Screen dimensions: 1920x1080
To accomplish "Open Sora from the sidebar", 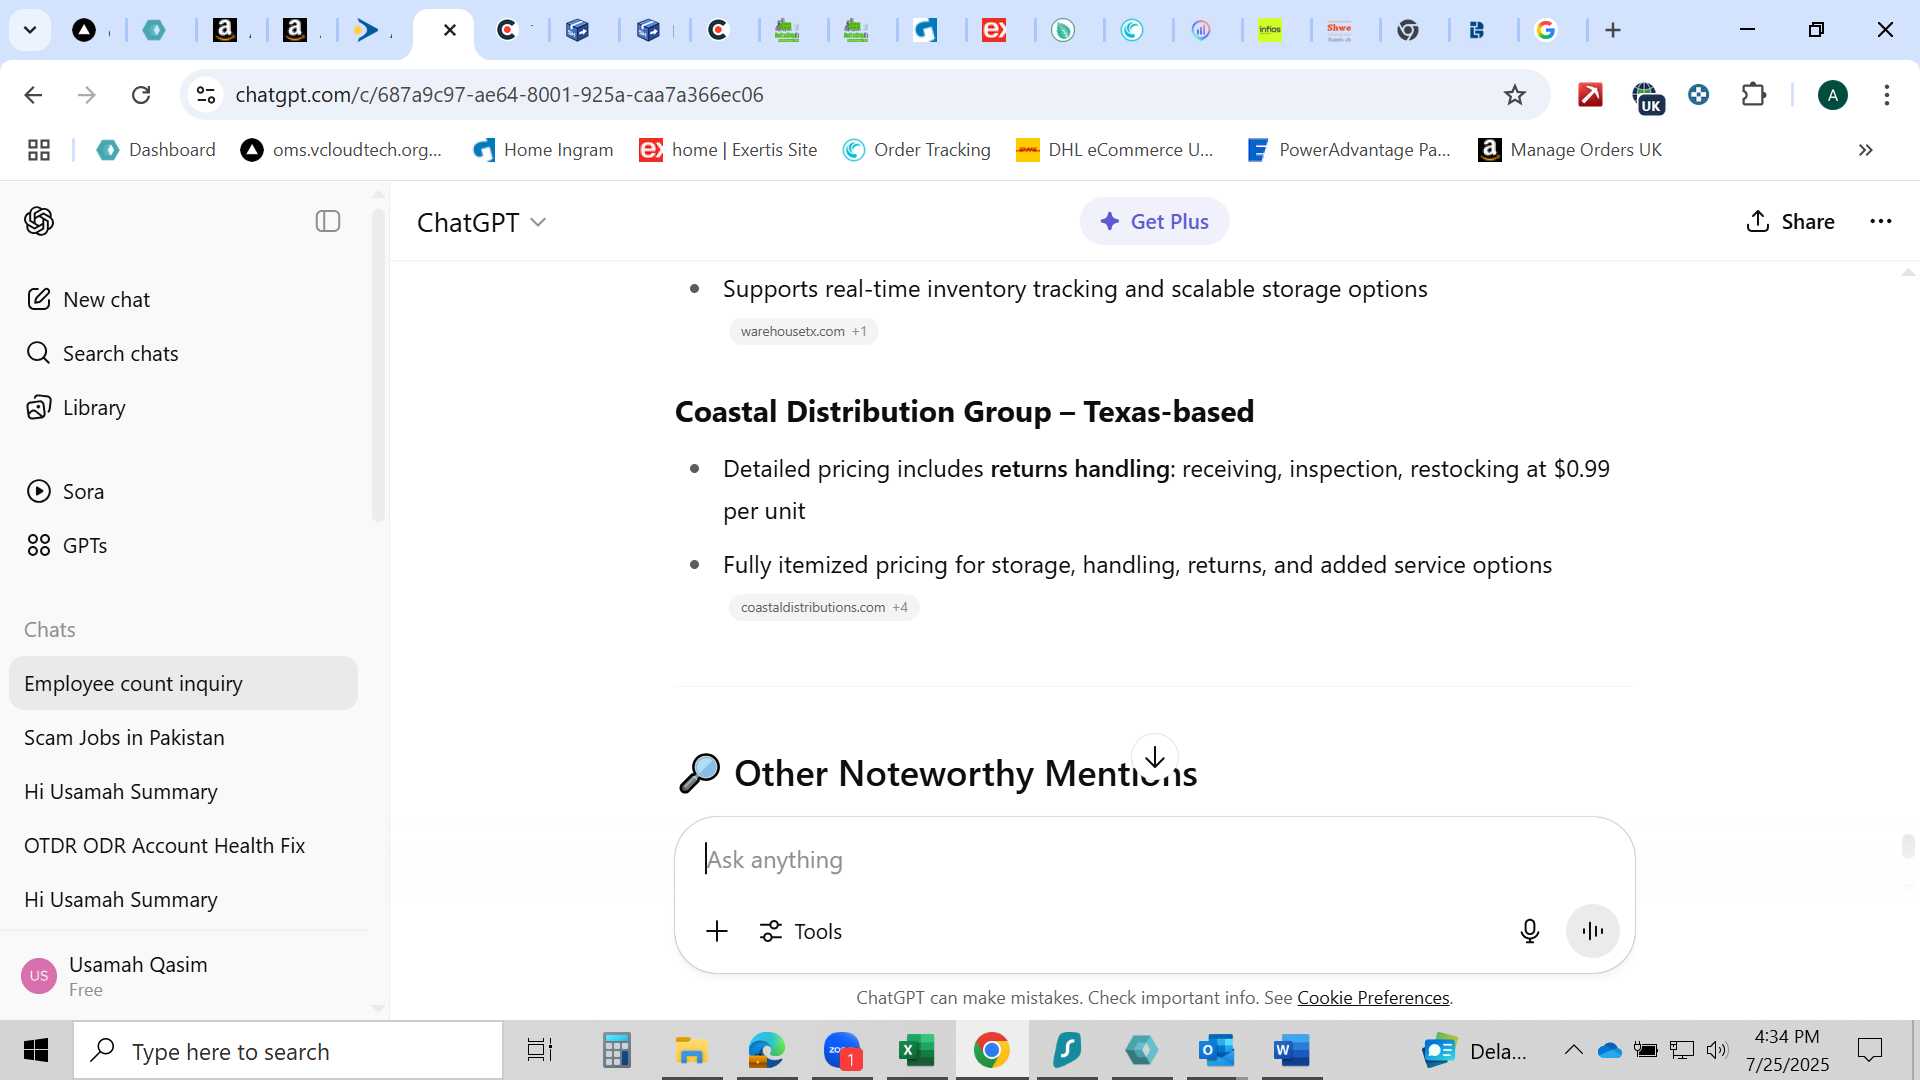I will (65, 491).
